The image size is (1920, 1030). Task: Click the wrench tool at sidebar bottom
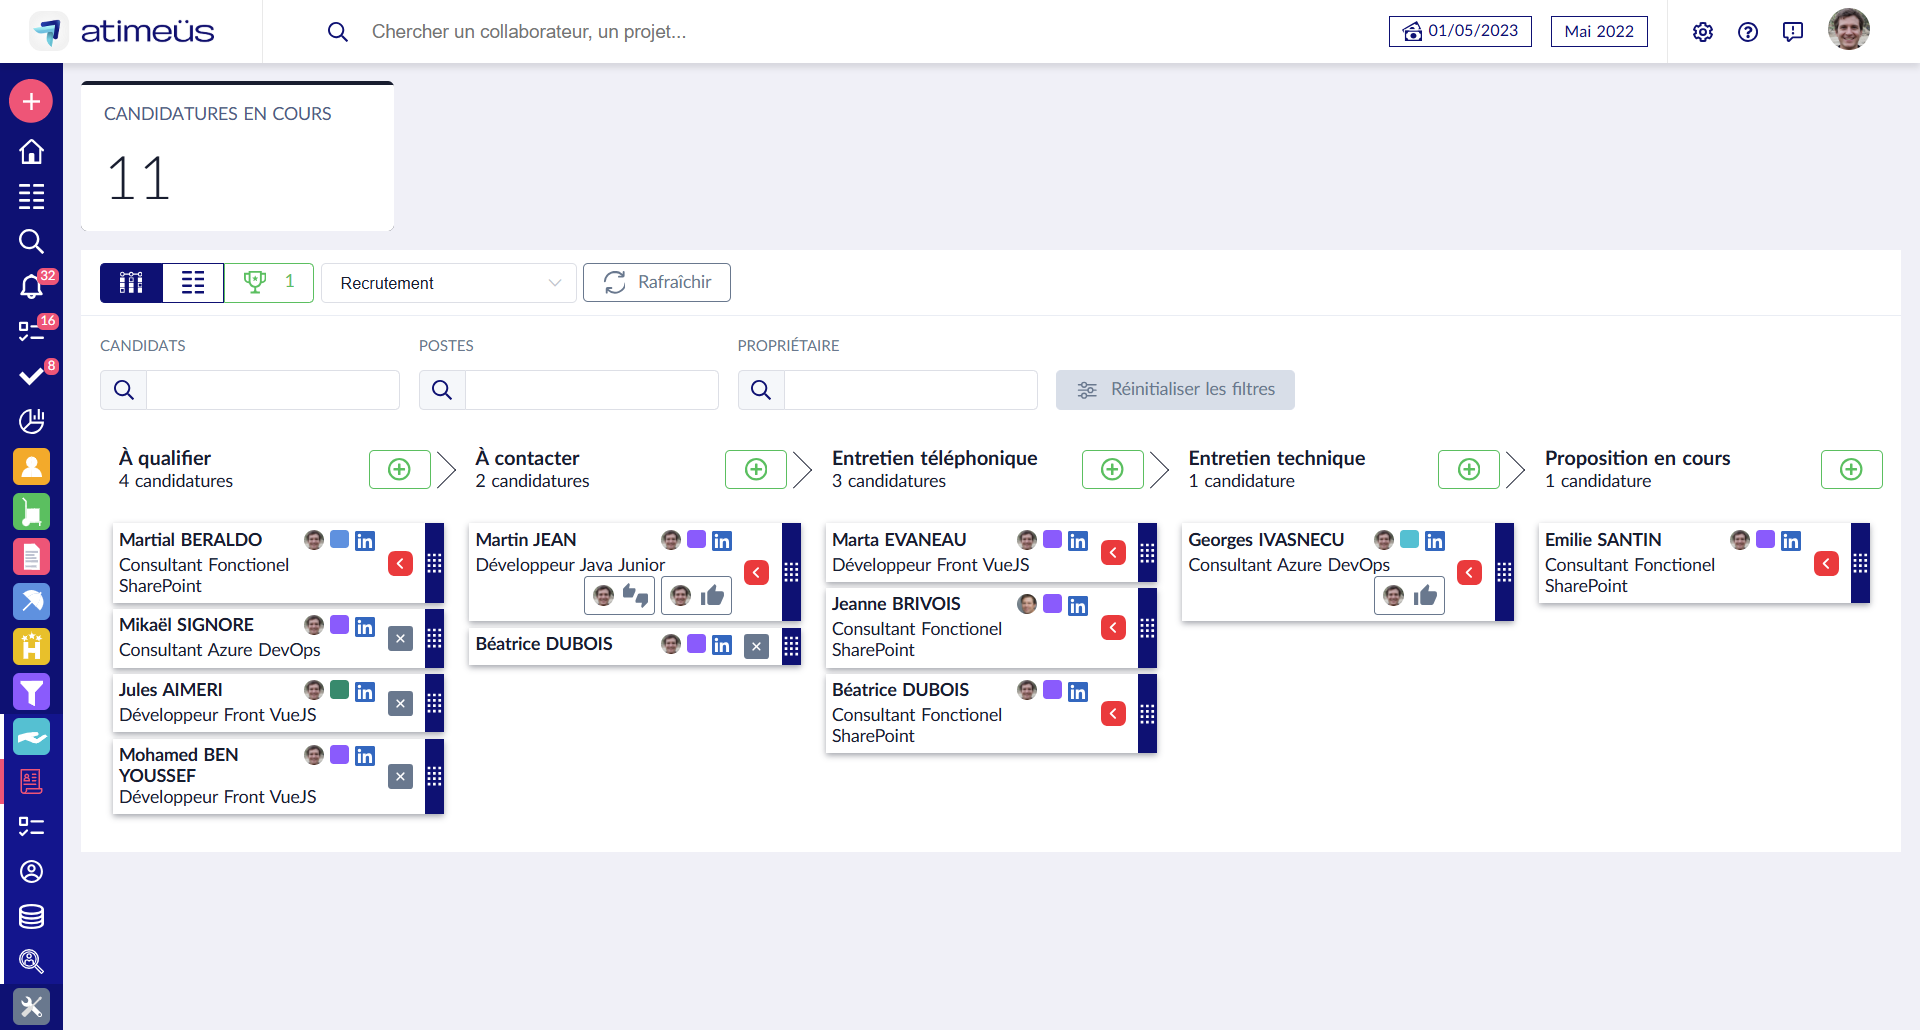pos(32,1007)
